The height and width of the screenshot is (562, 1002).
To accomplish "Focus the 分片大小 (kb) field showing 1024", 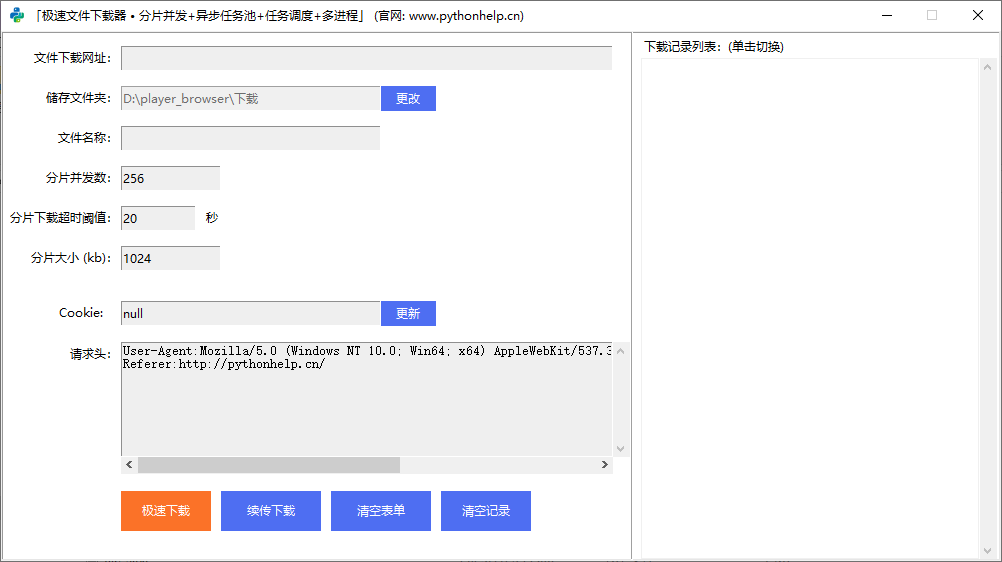I will pyautogui.click(x=170, y=258).
